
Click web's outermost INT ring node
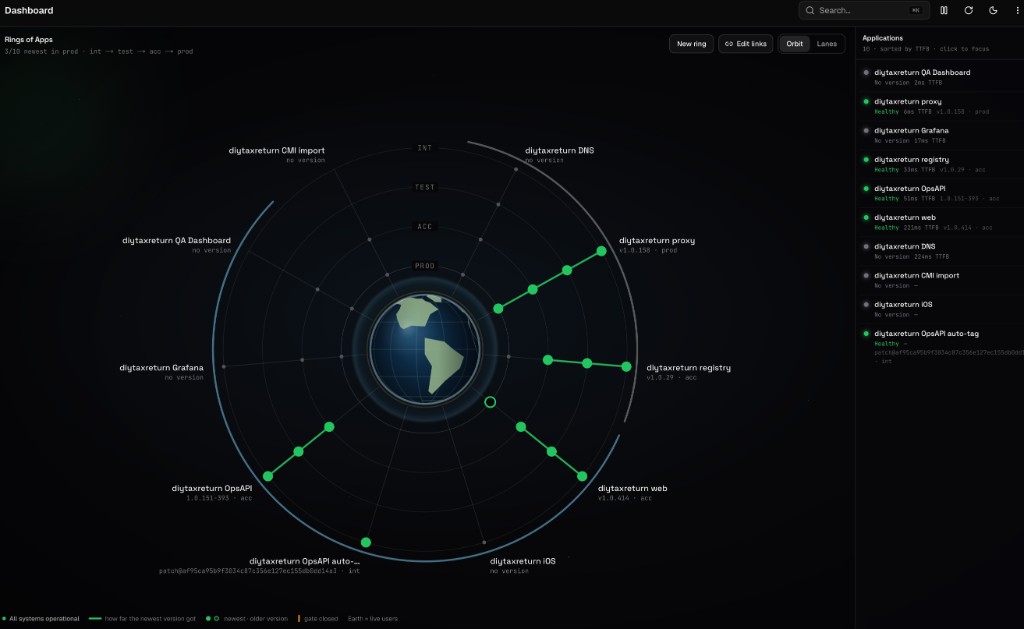point(582,476)
